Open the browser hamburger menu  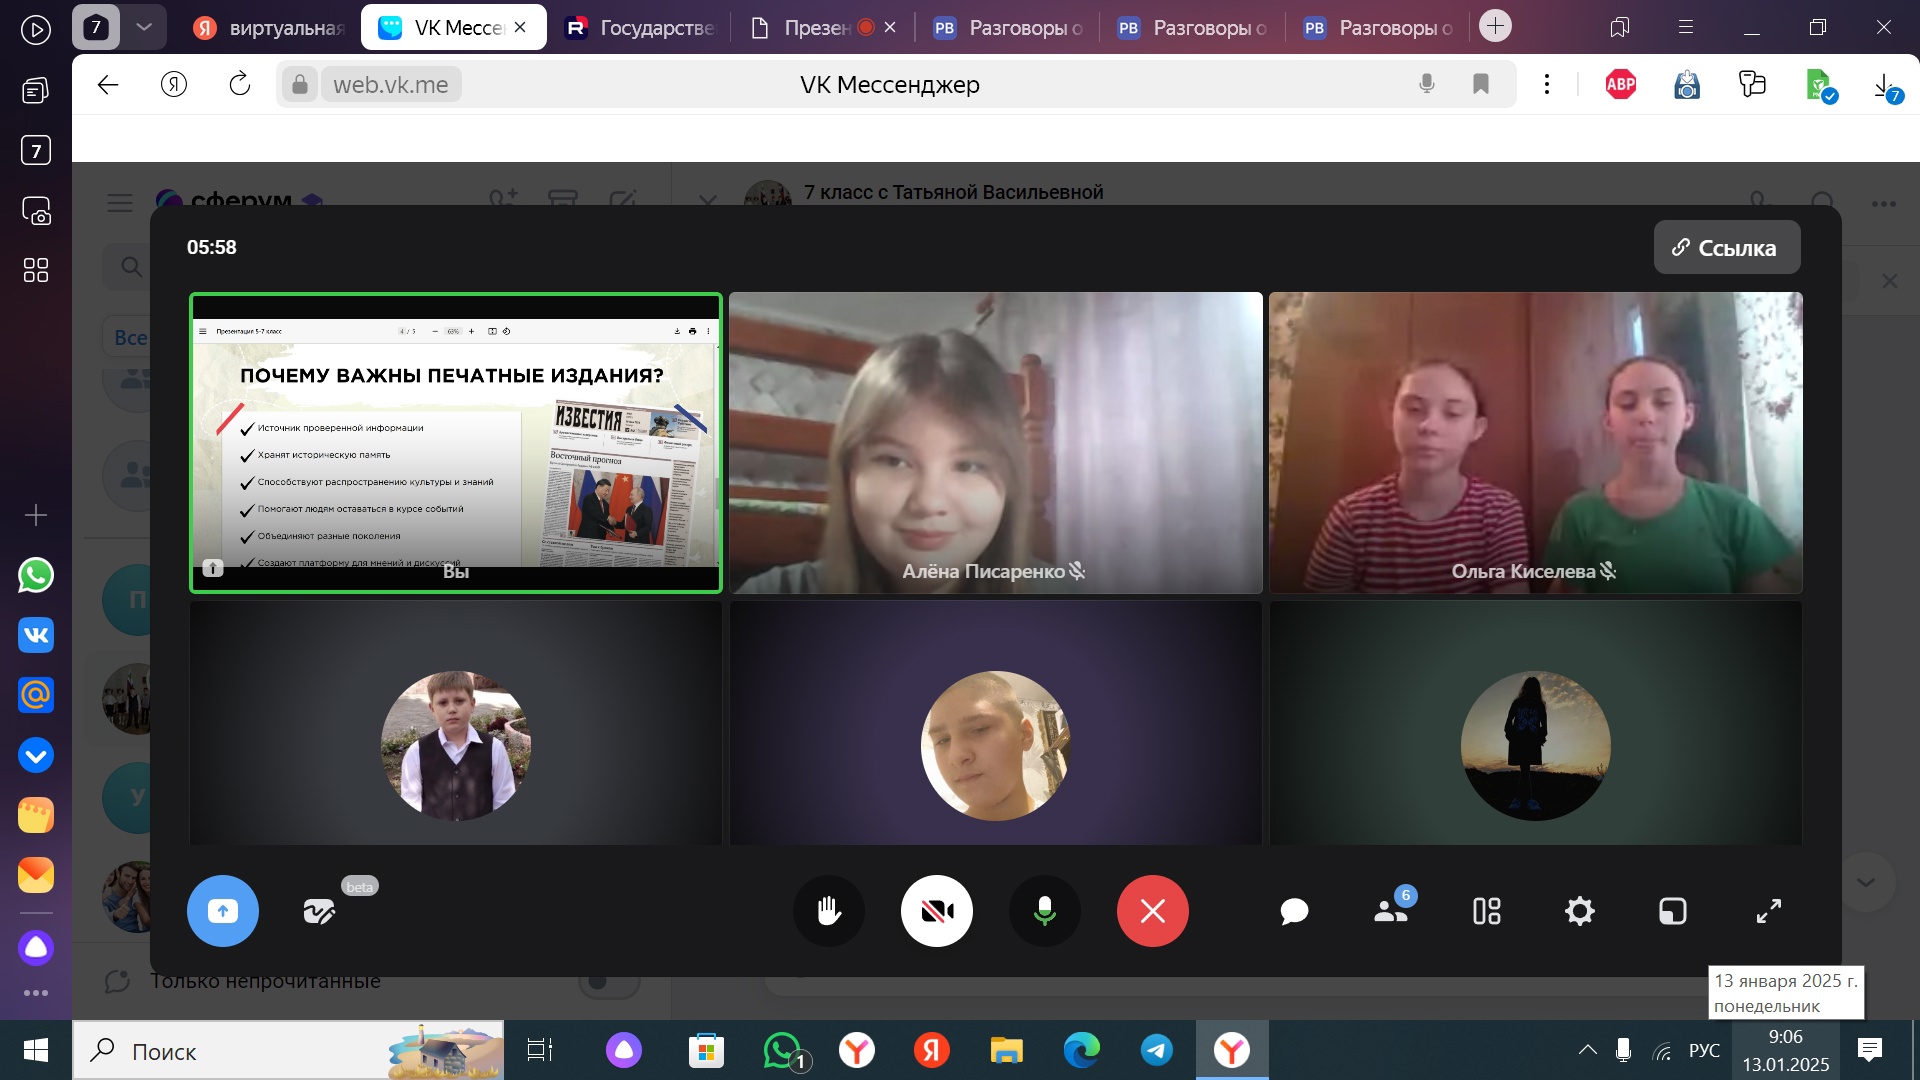pyautogui.click(x=1686, y=27)
